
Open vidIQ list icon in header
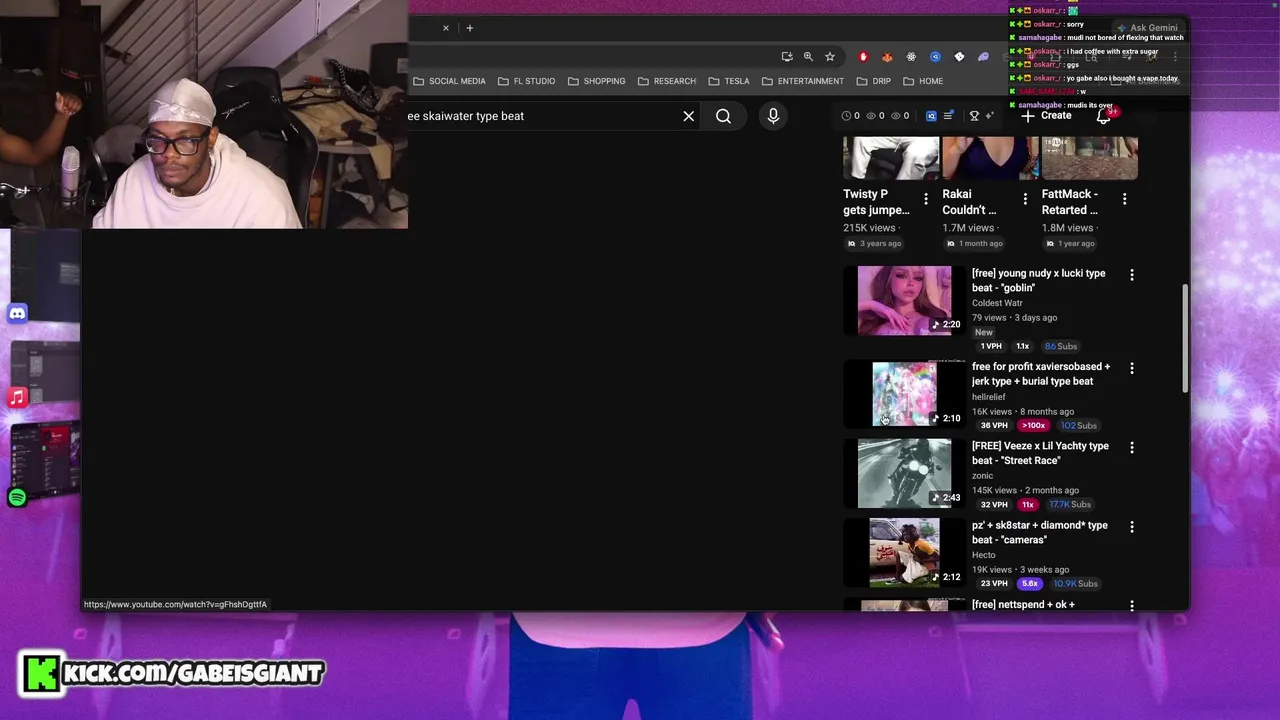click(948, 116)
